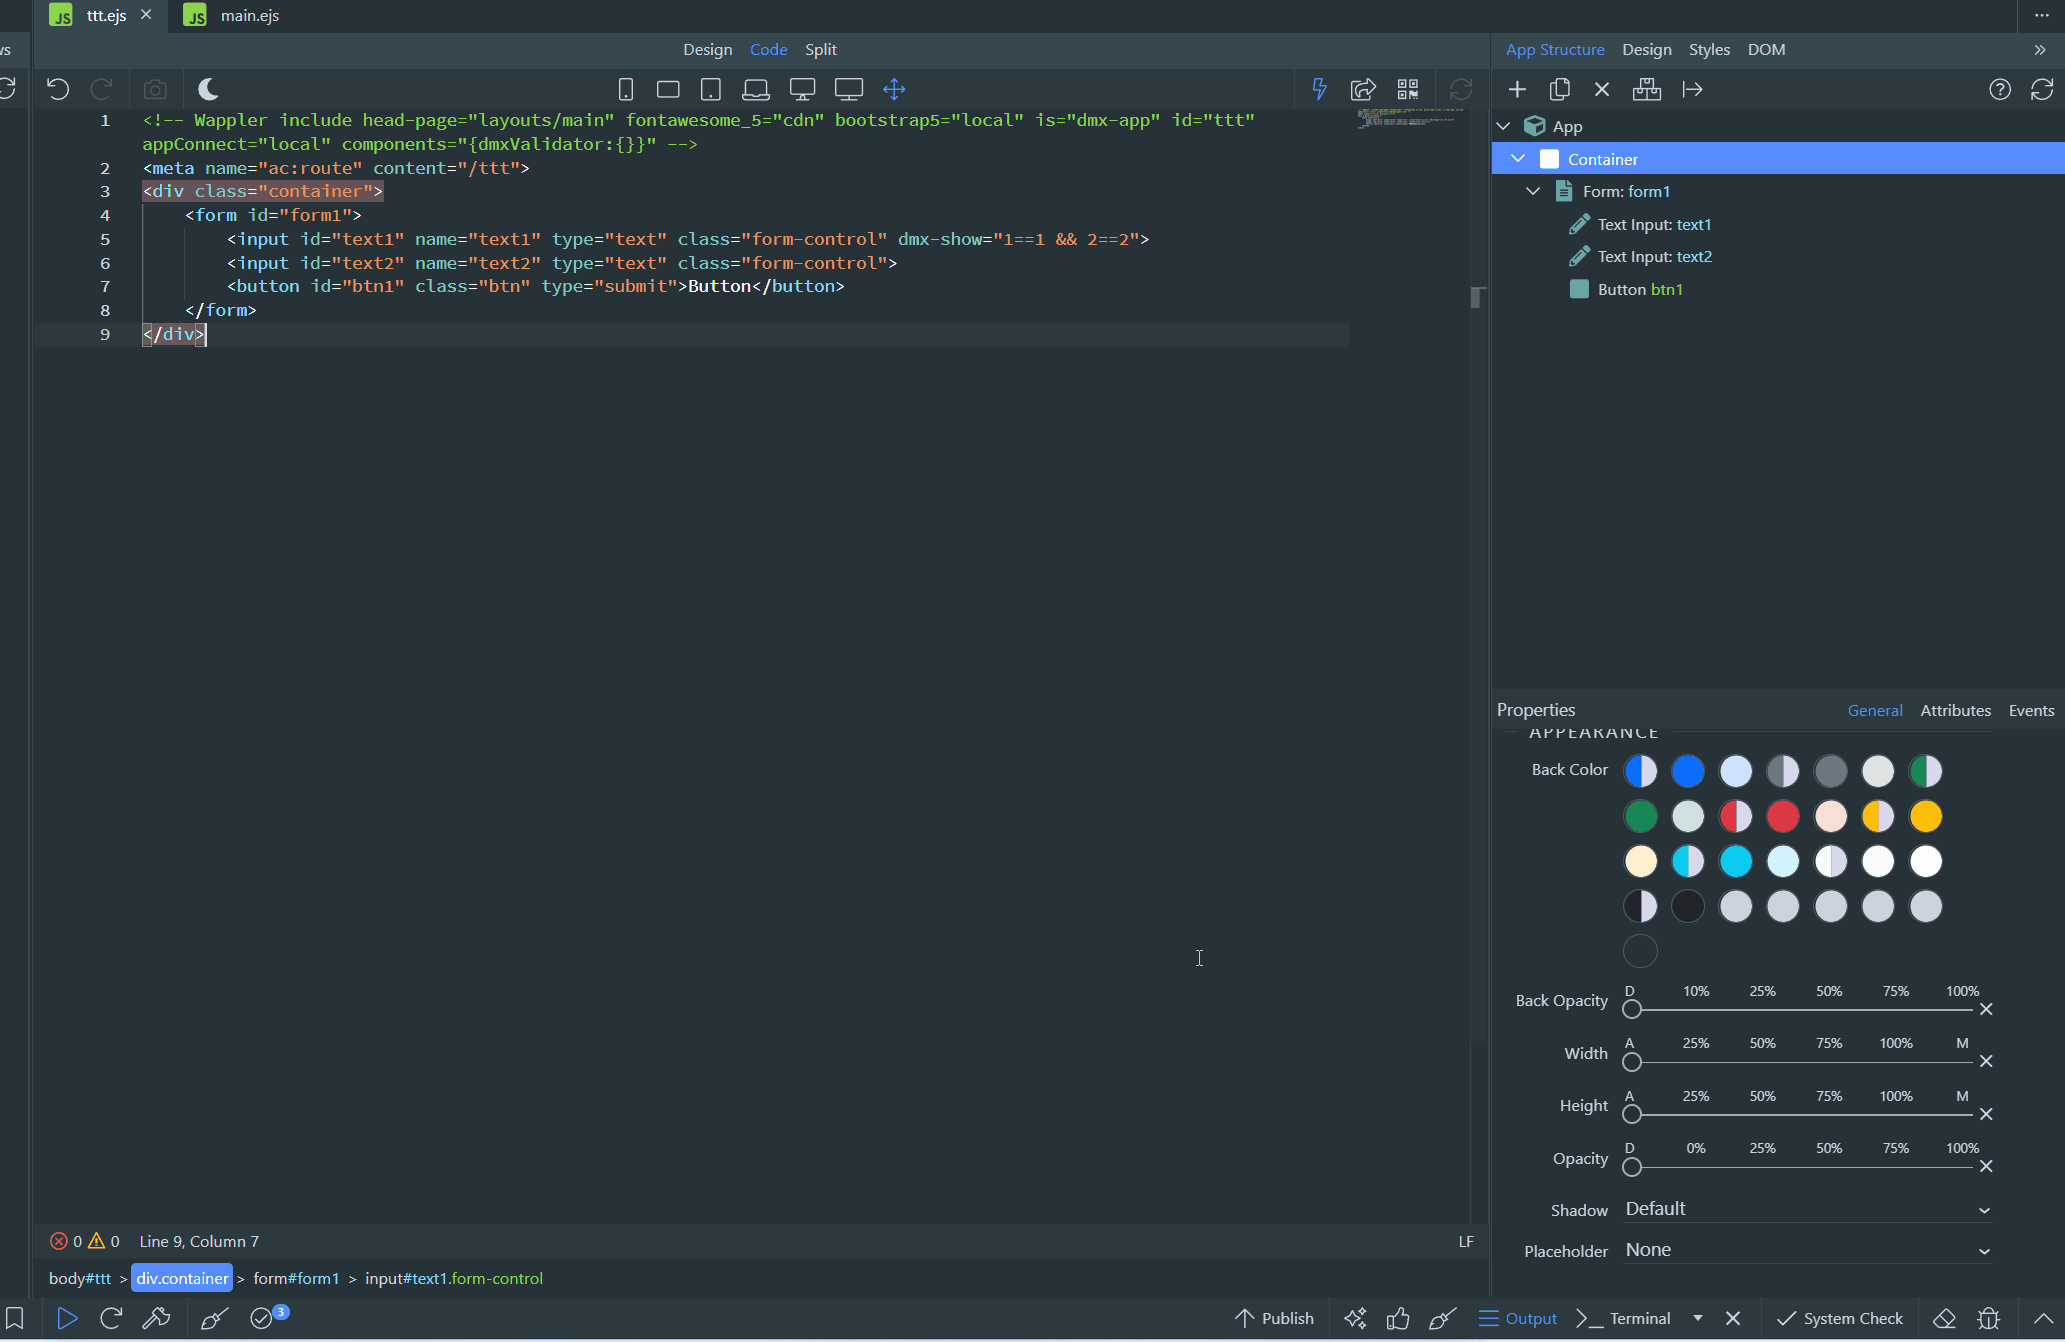The image size is (2065, 1342).
Task: Expand bottom panel with up chevron
Action: [x=2042, y=1318]
